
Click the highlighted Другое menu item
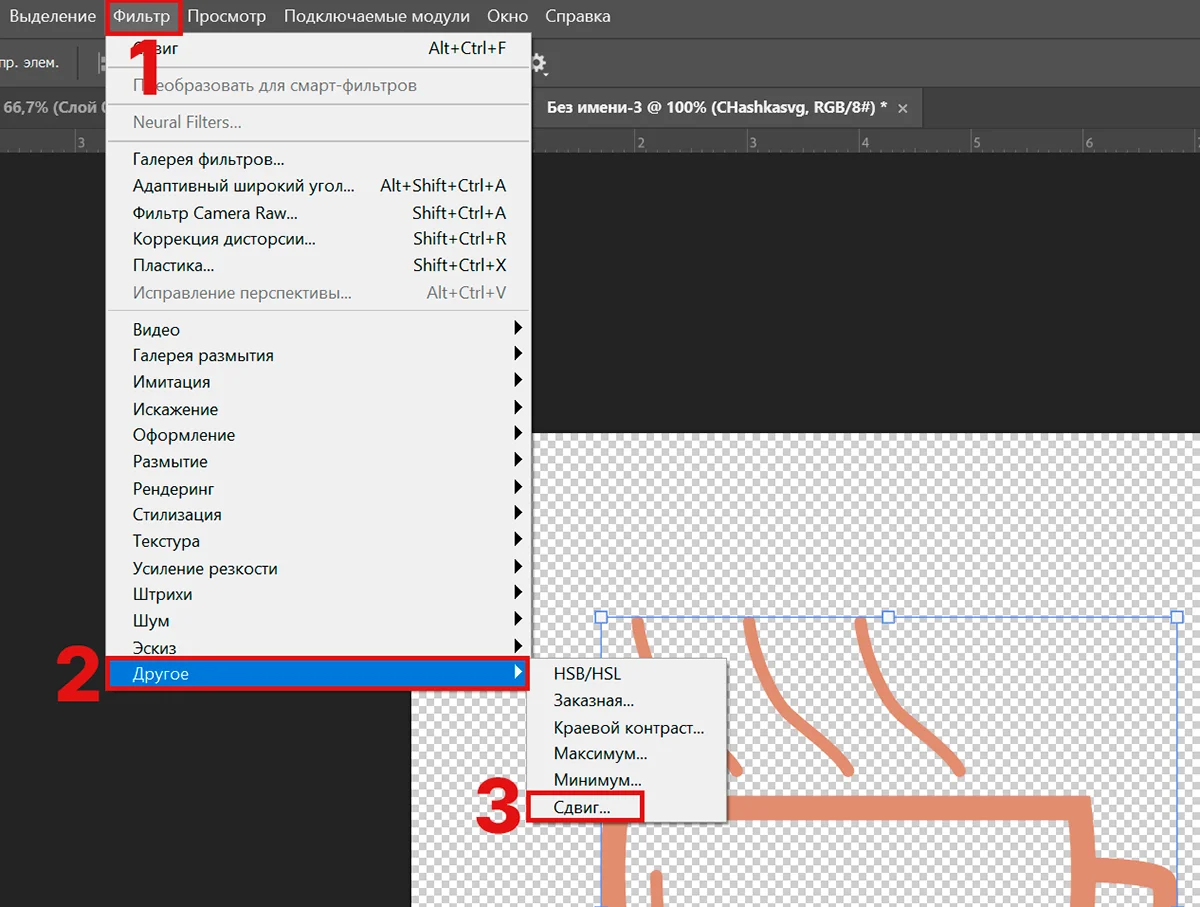coord(318,674)
